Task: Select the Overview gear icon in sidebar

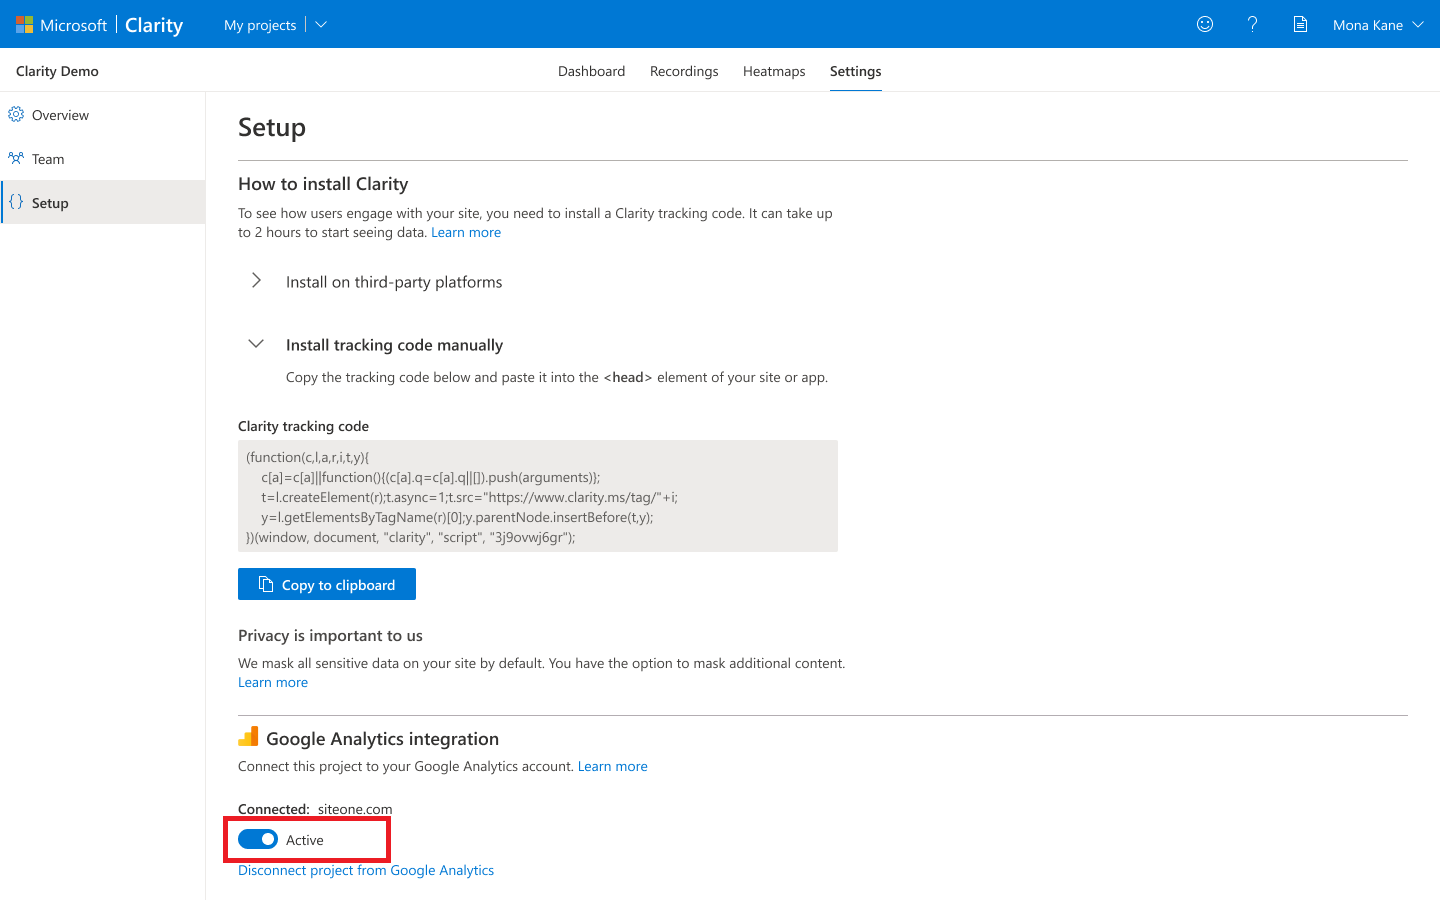Action: click(16, 114)
